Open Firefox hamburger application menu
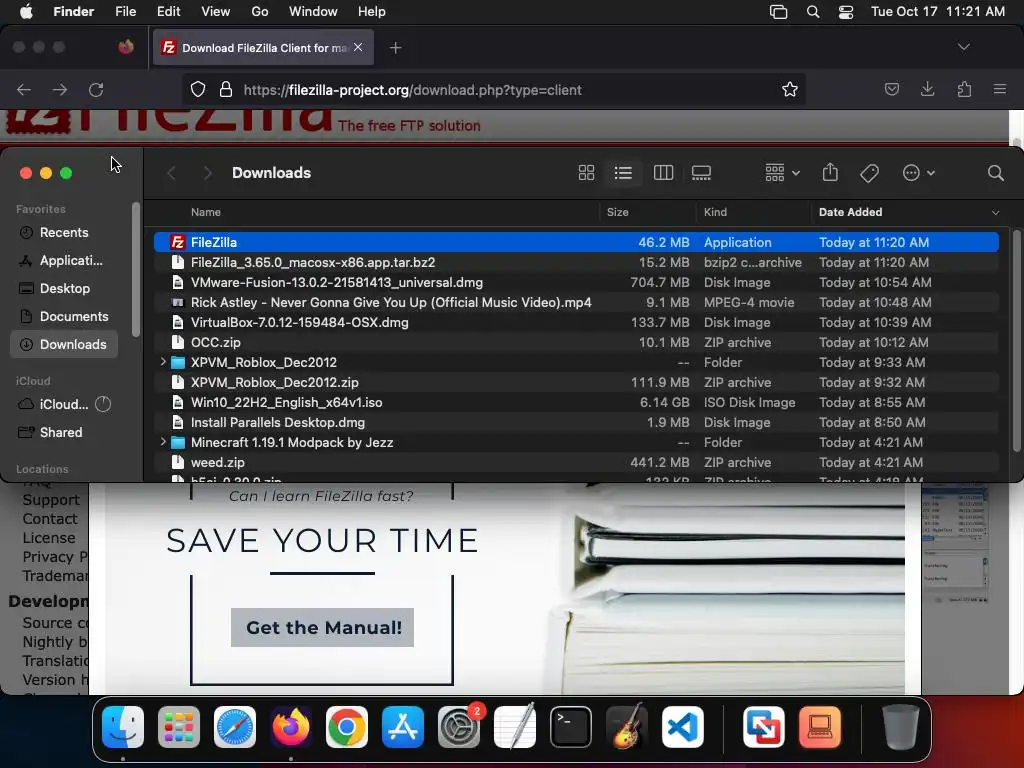Screen dimensions: 1024x768 pyautogui.click(x=1000, y=89)
